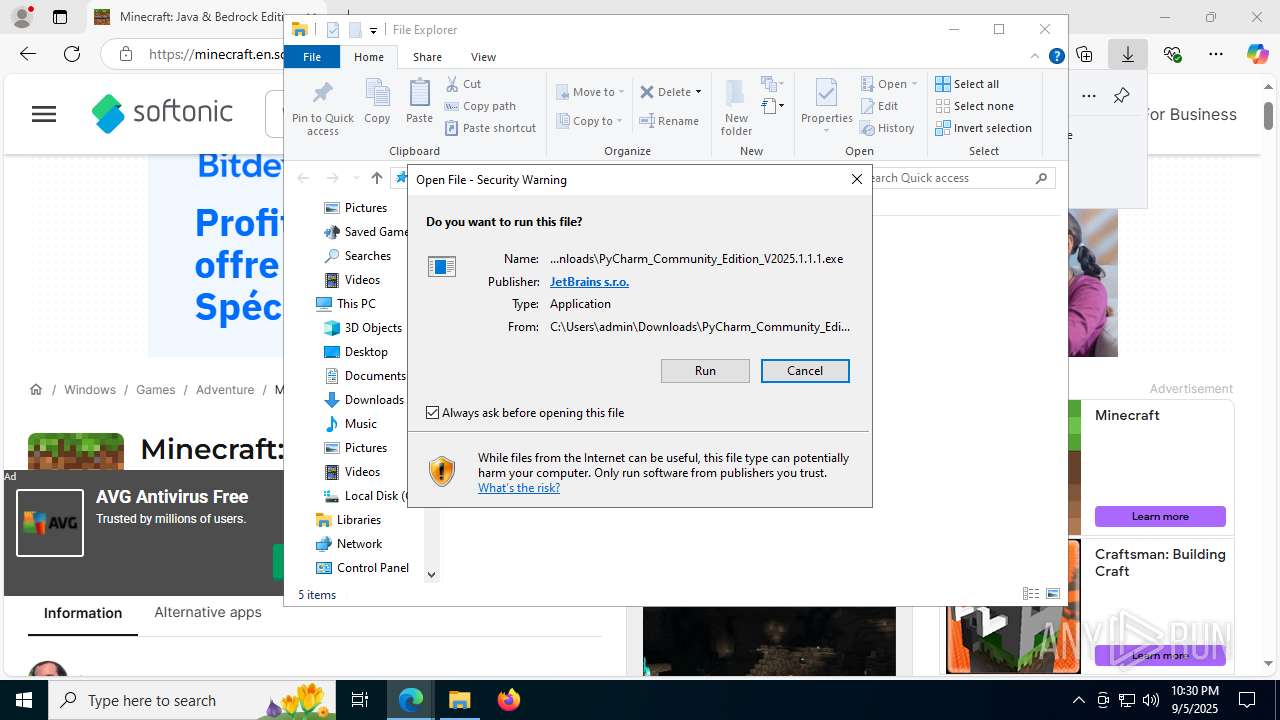Switch to Details view icon in status bar
The image size is (1280, 720).
pyautogui.click(x=1031, y=594)
